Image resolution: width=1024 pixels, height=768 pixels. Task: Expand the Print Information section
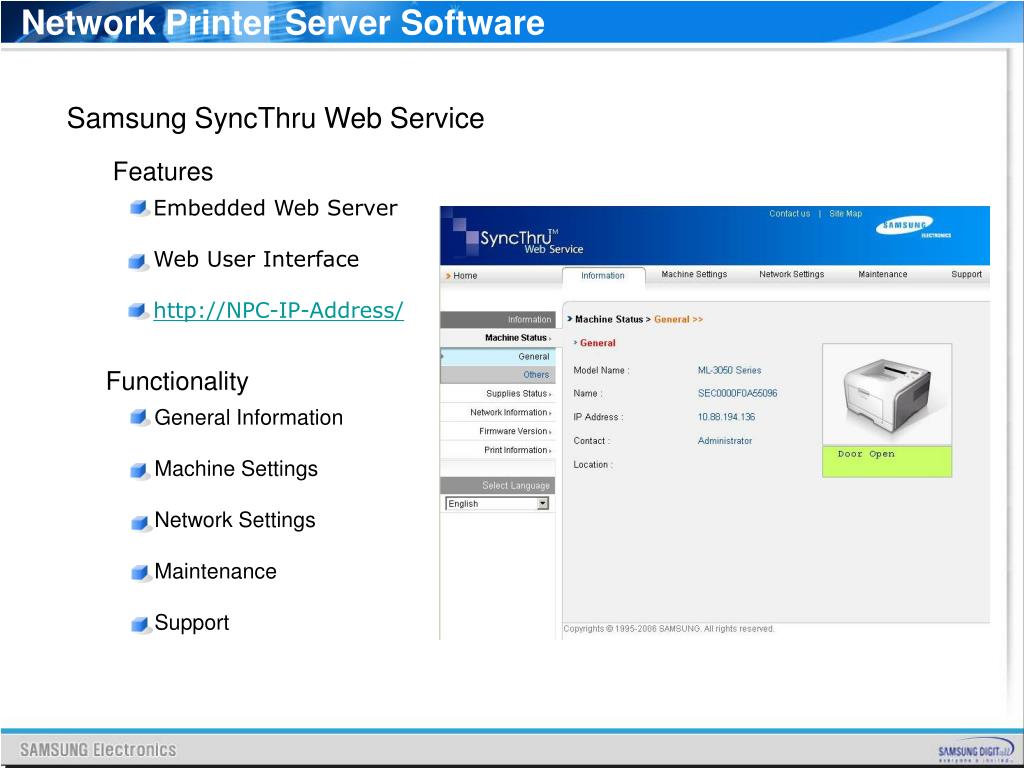pyautogui.click(x=498, y=450)
